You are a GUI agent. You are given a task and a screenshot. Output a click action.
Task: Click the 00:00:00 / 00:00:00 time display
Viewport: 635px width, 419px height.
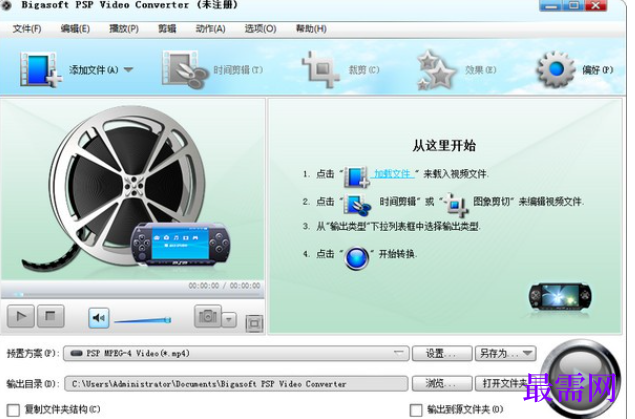pos(224,286)
